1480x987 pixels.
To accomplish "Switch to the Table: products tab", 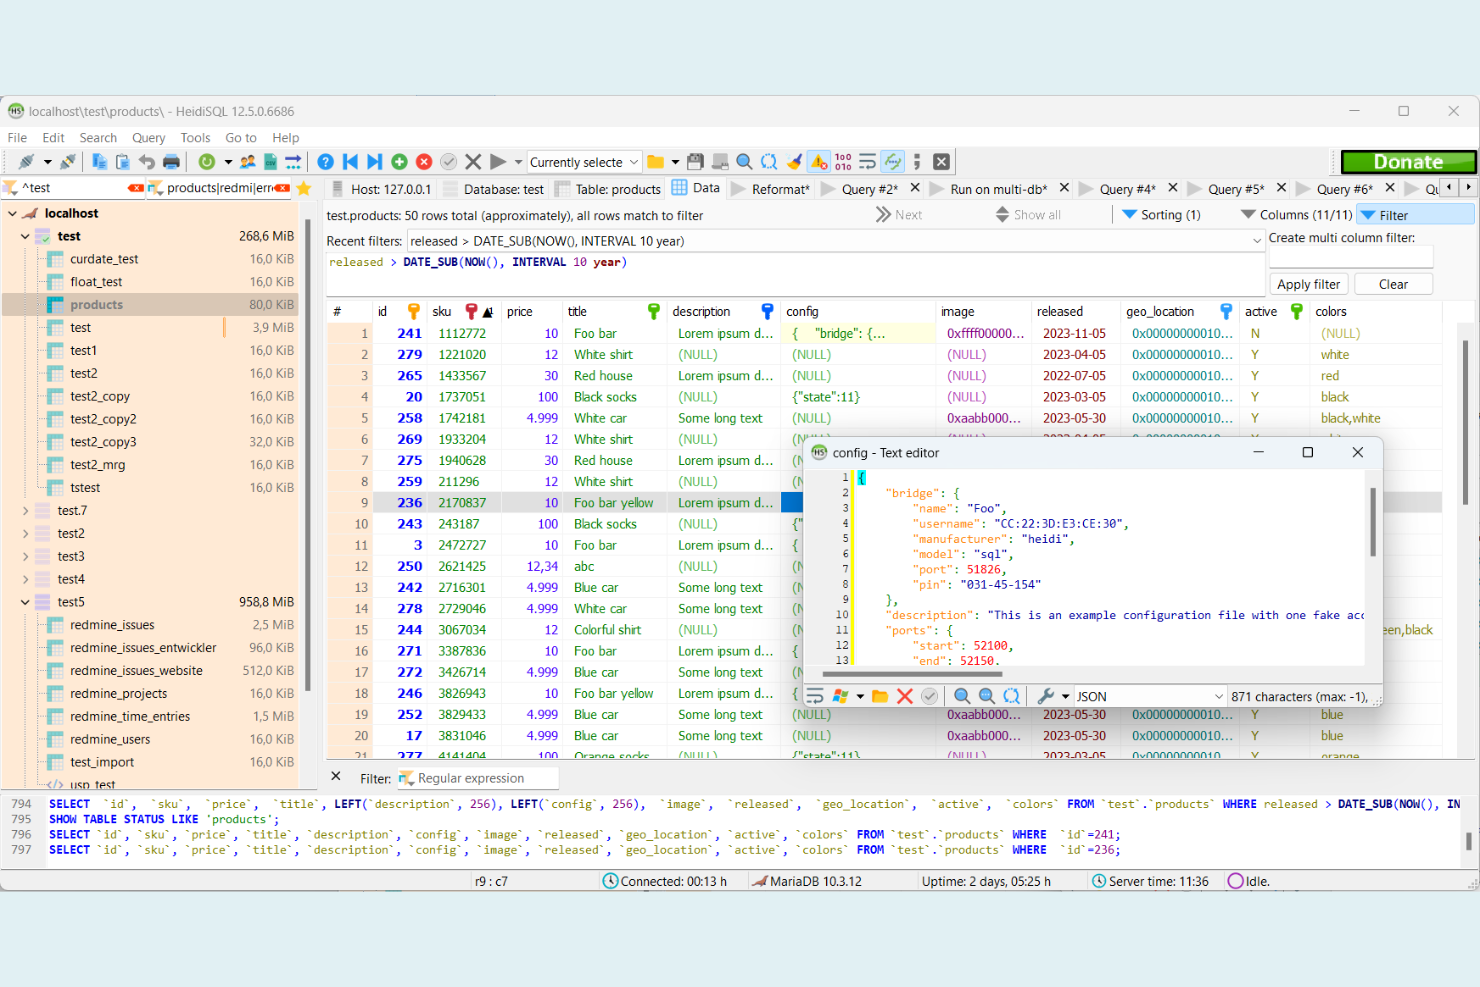I will click(x=607, y=188).
